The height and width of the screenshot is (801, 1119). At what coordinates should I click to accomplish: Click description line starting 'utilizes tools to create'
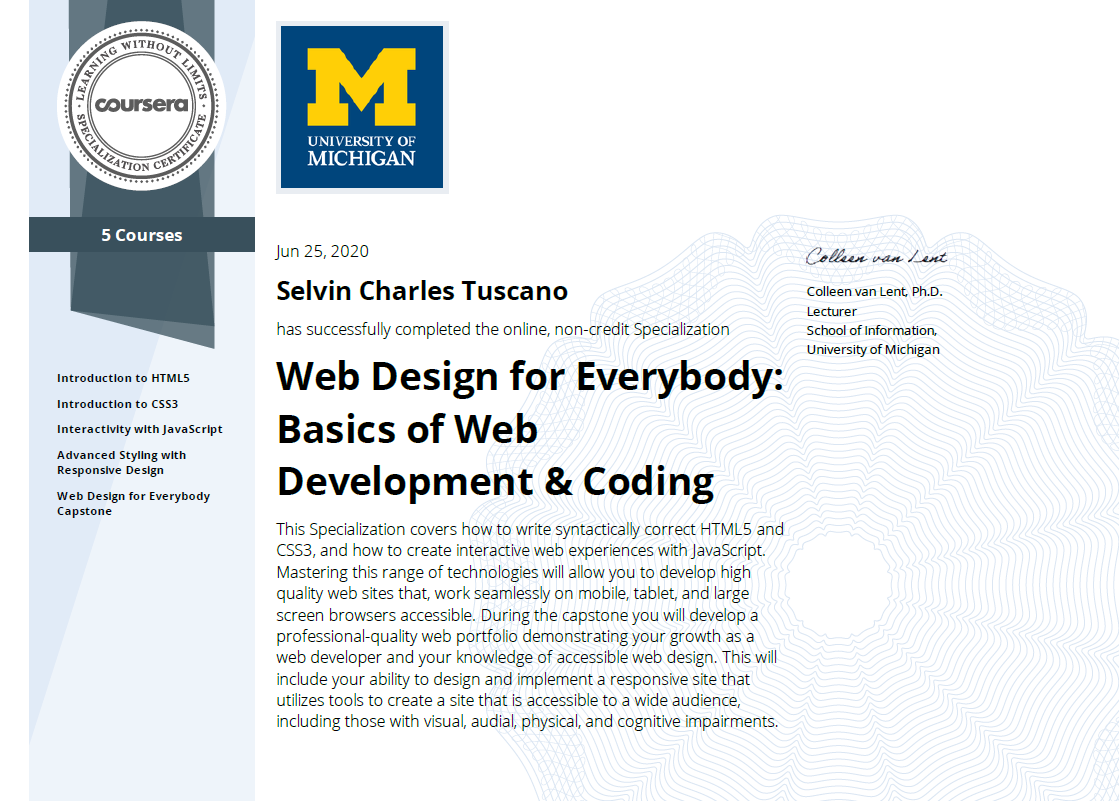pyautogui.click(x=509, y=700)
